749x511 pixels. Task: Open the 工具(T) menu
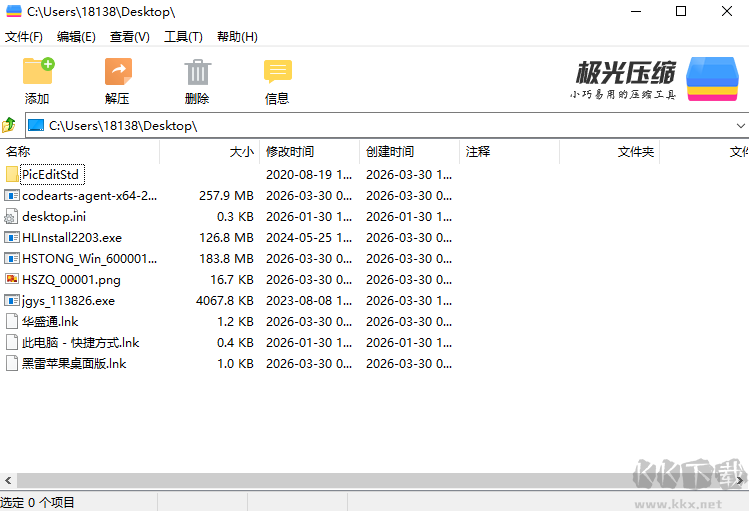point(183,37)
